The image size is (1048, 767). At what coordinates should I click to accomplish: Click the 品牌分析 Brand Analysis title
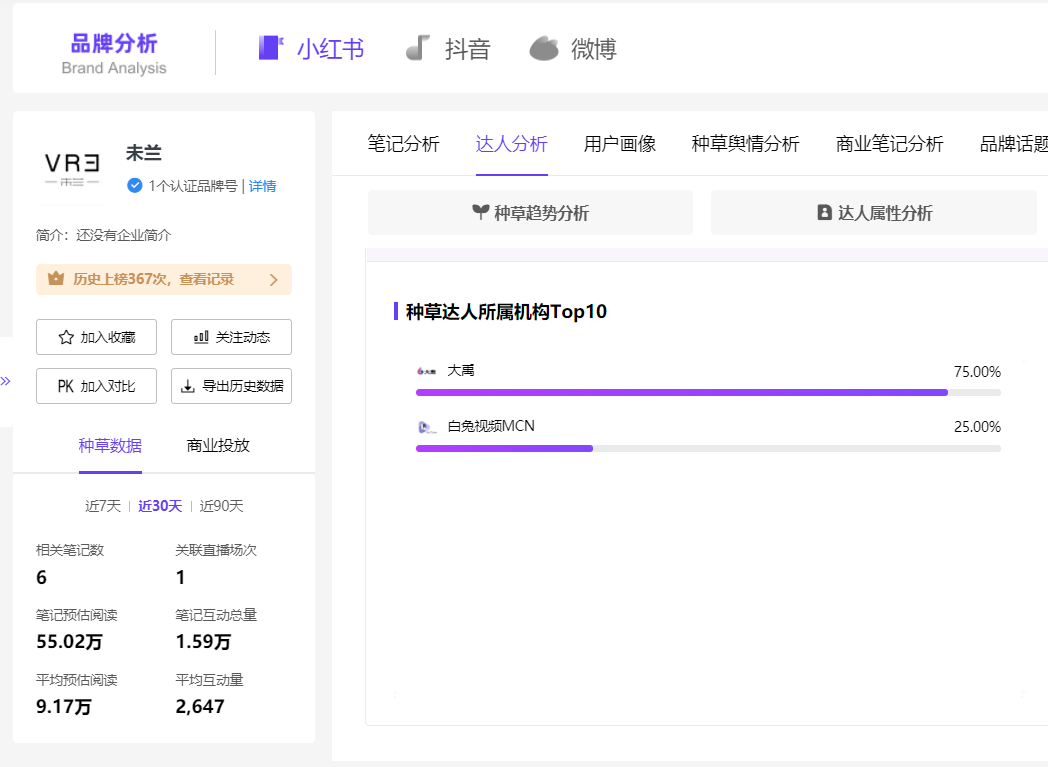(114, 53)
